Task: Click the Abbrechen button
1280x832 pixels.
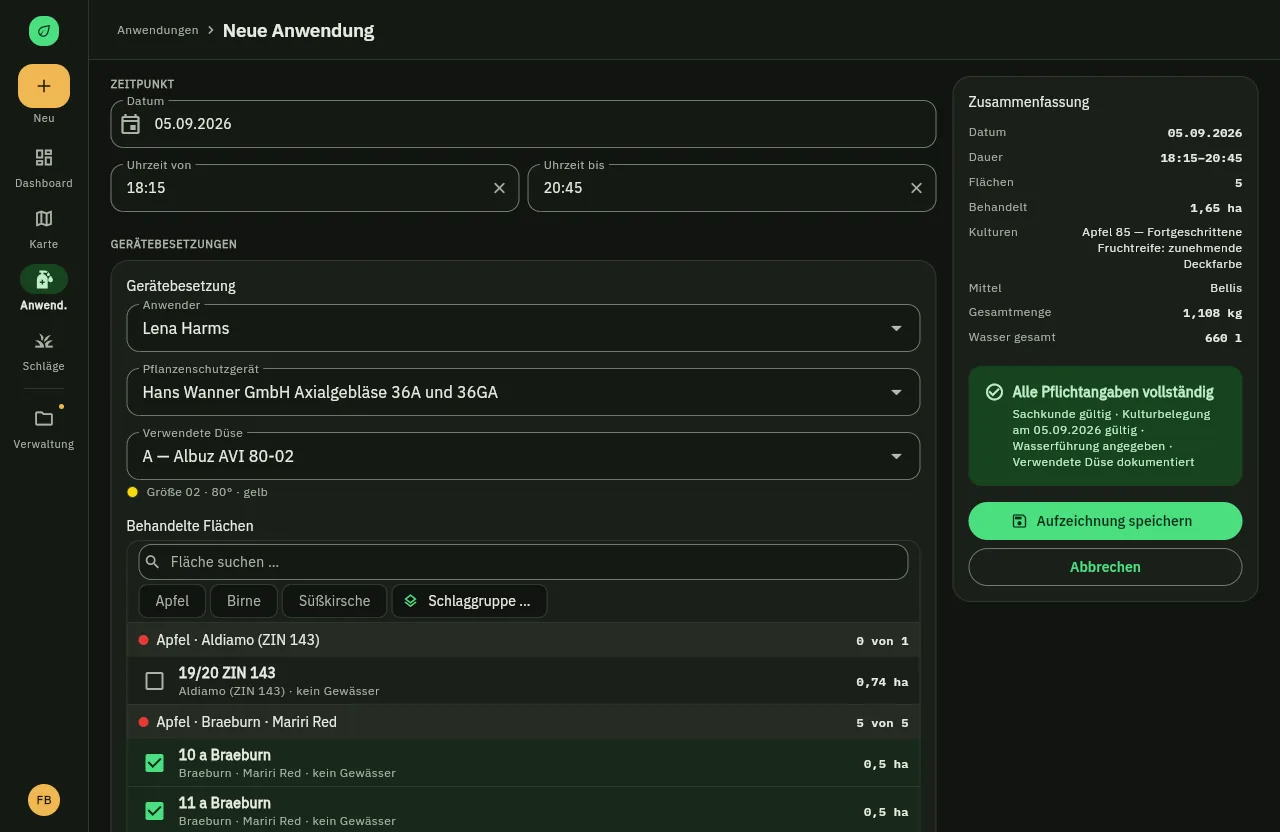Action: [x=1105, y=567]
